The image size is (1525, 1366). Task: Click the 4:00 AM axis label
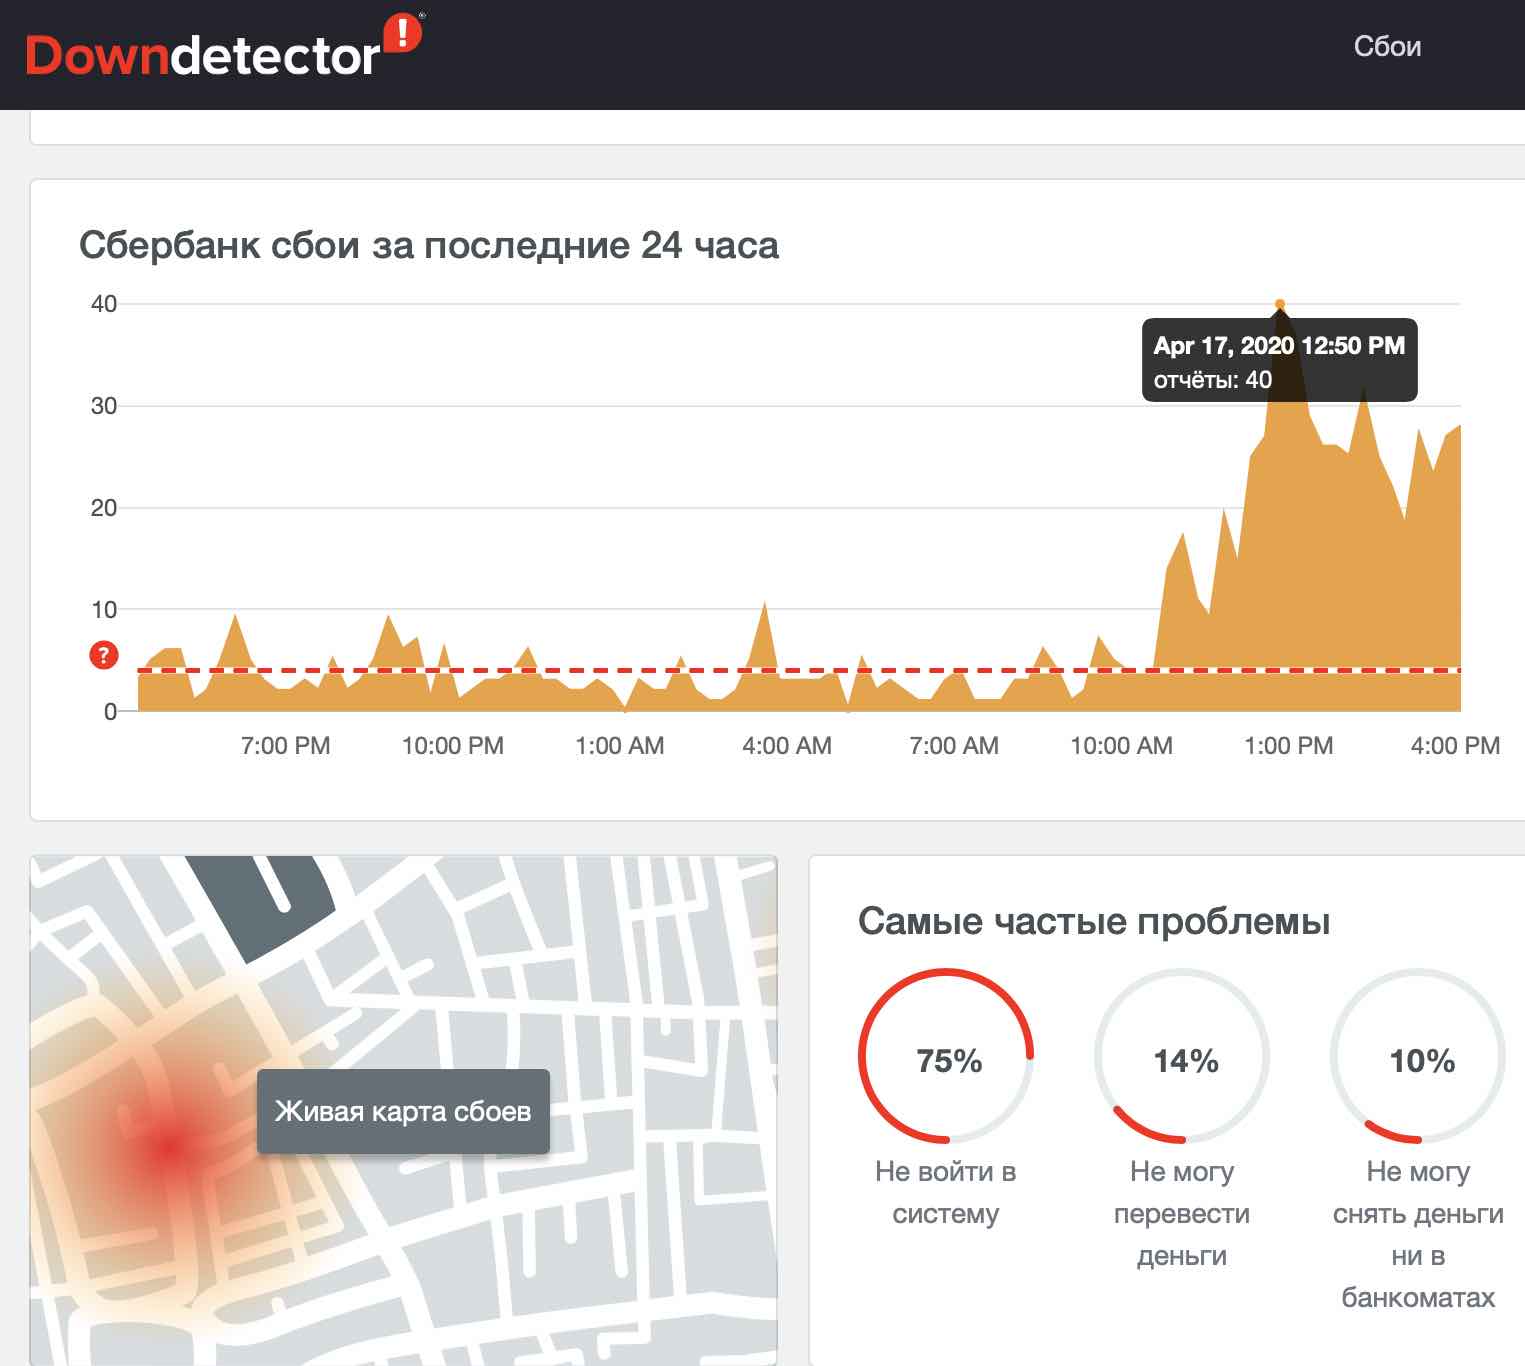tap(787, 746)
